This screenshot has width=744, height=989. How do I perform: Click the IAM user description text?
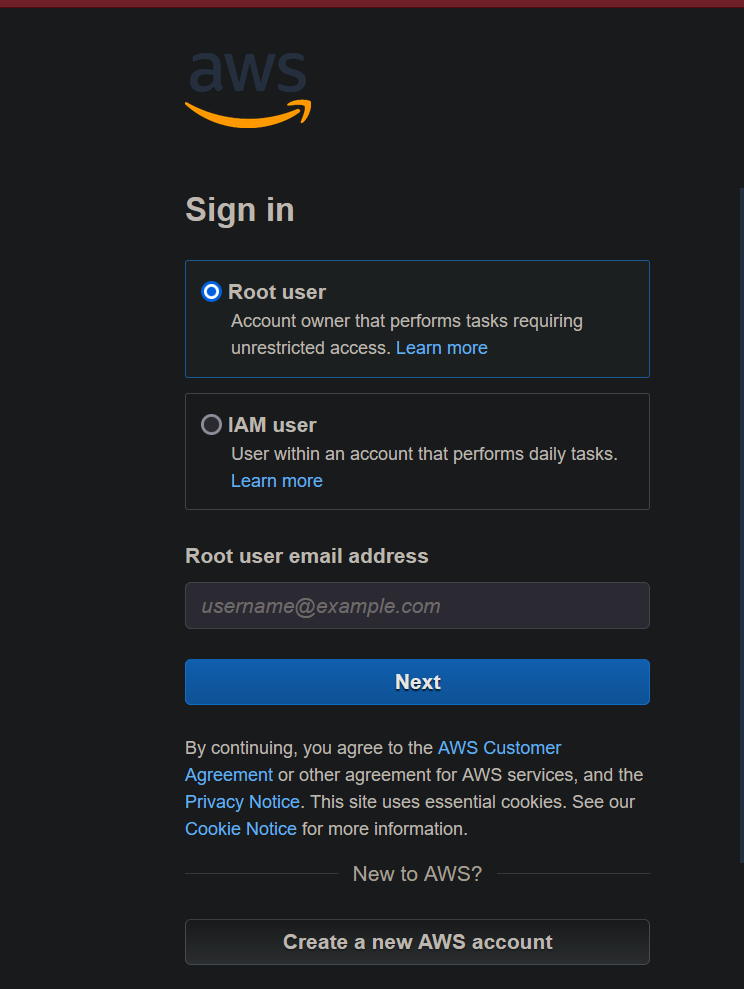click(424, 454)
